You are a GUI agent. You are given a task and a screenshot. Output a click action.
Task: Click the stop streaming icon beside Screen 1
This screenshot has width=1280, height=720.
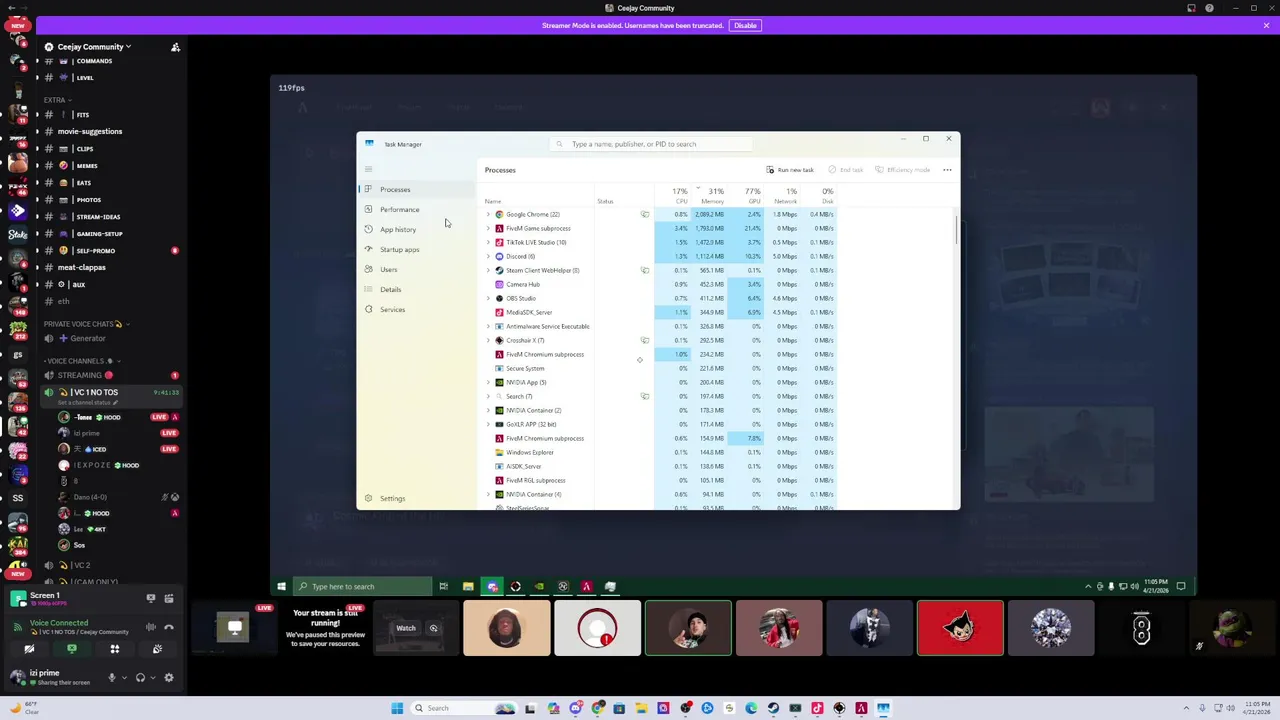pyautogui.click(x=151, y=599)
